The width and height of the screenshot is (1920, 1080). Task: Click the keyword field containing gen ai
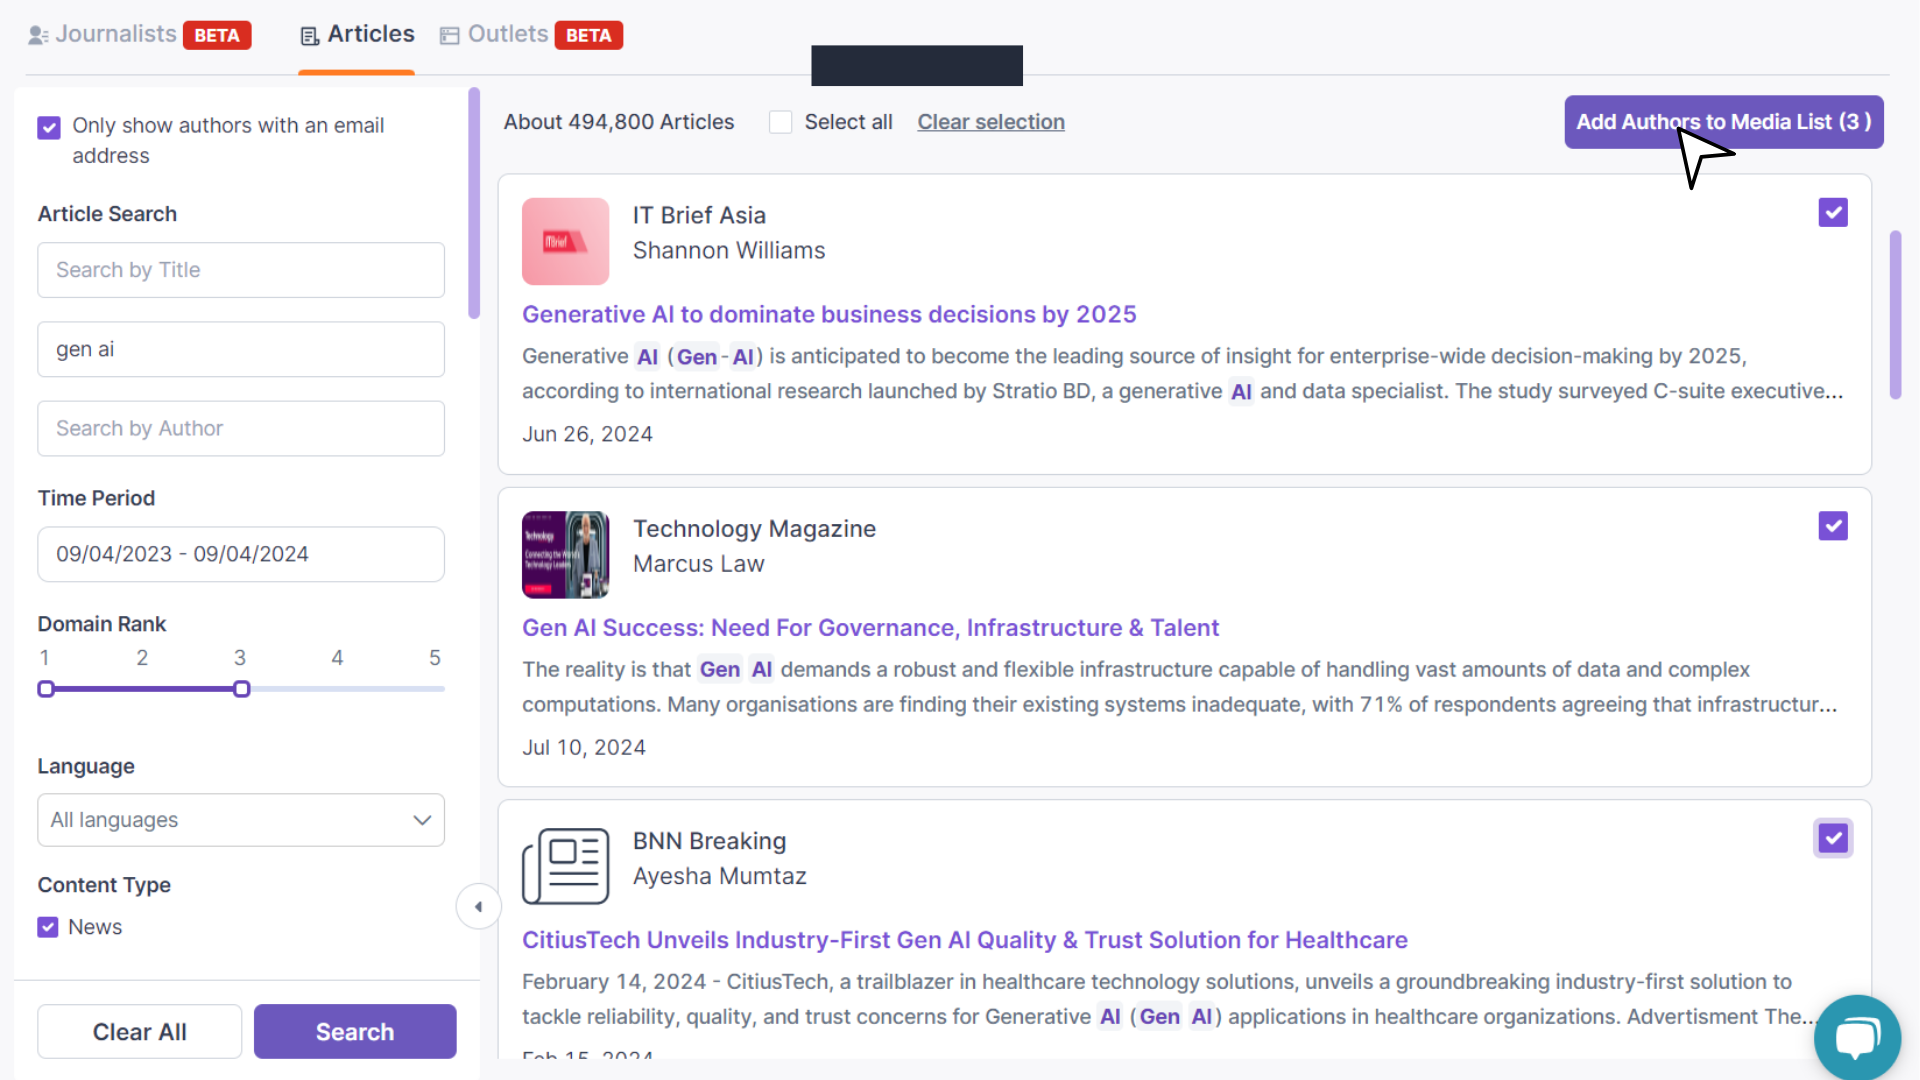pyautogui.click(x=241, y=349)
